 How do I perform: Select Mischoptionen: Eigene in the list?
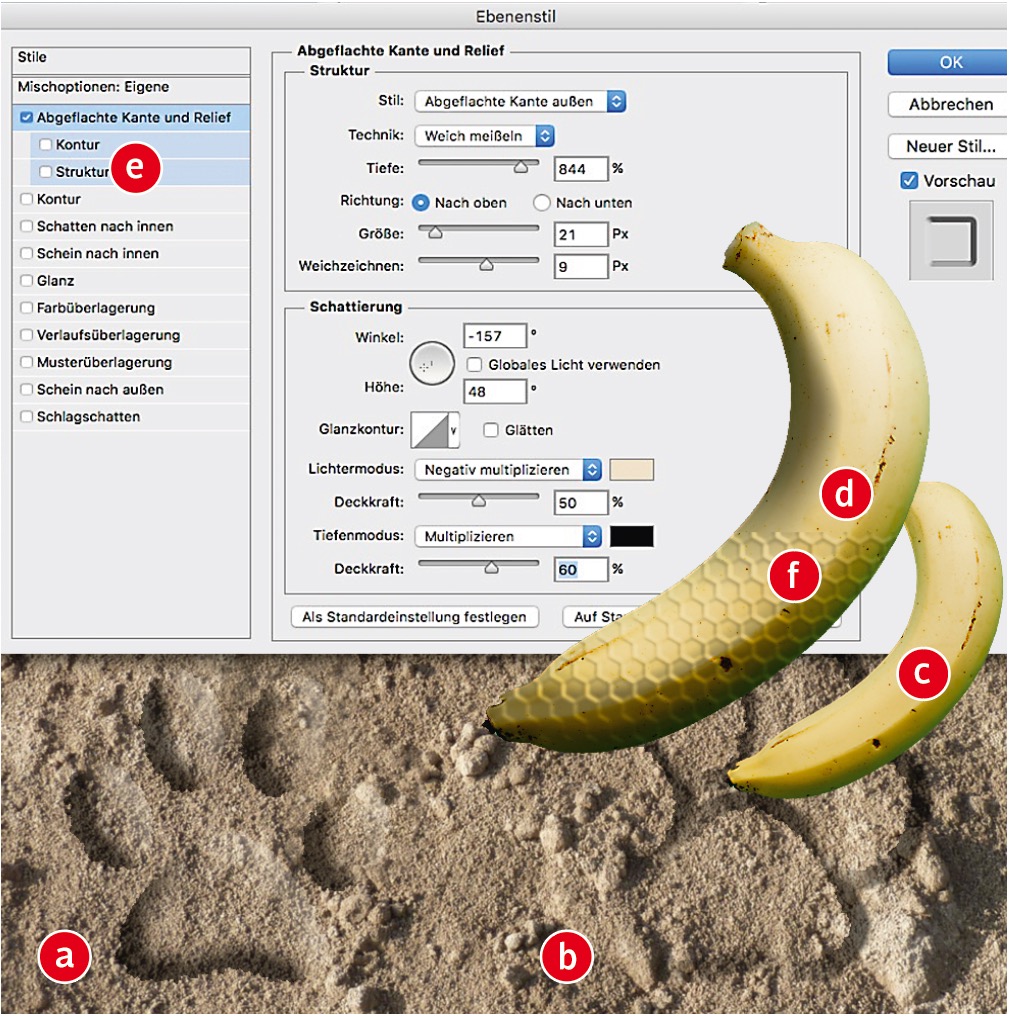131,89
